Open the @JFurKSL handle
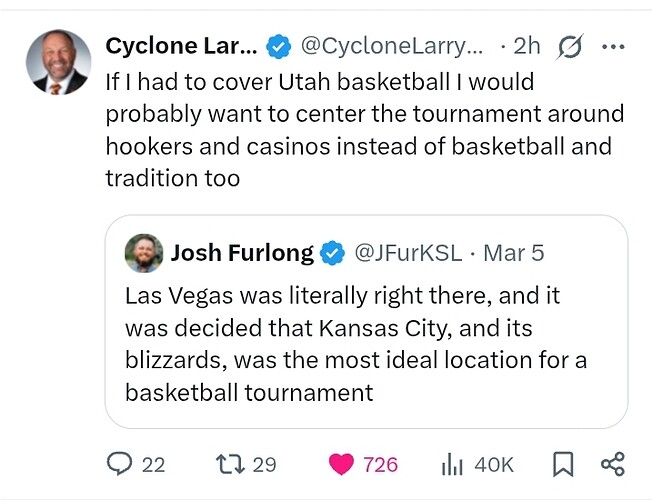Image resolution: width=652 pixels, height=500 pixels. tap(408, 253)
